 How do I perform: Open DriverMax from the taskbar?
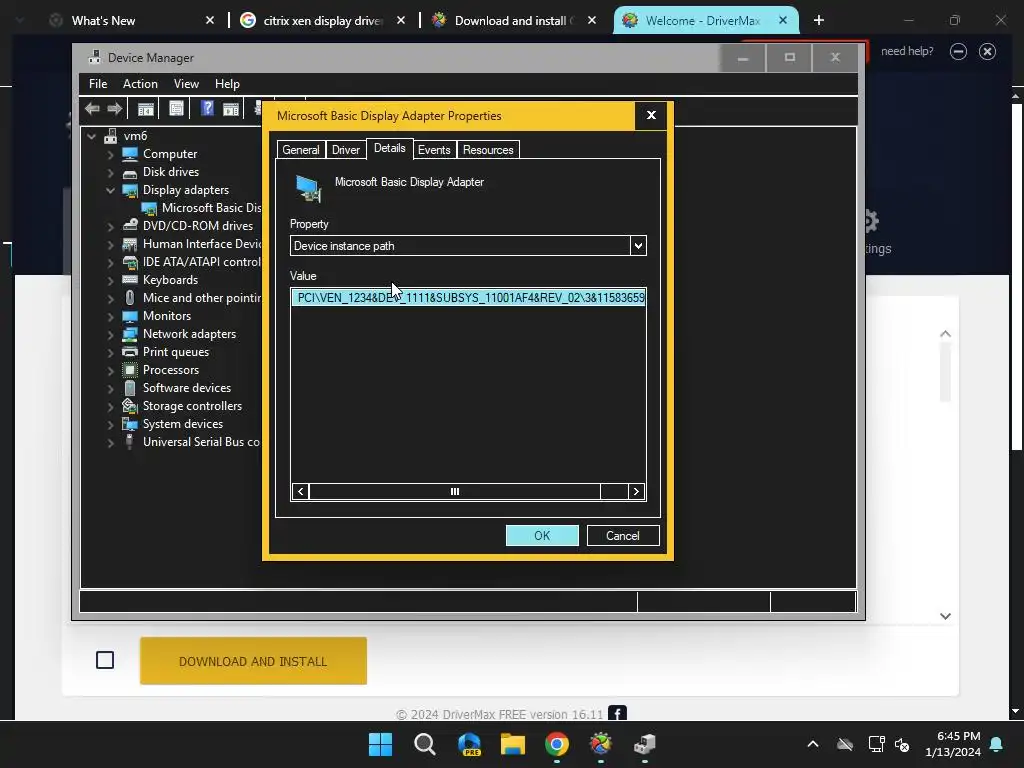pos(601,744)
